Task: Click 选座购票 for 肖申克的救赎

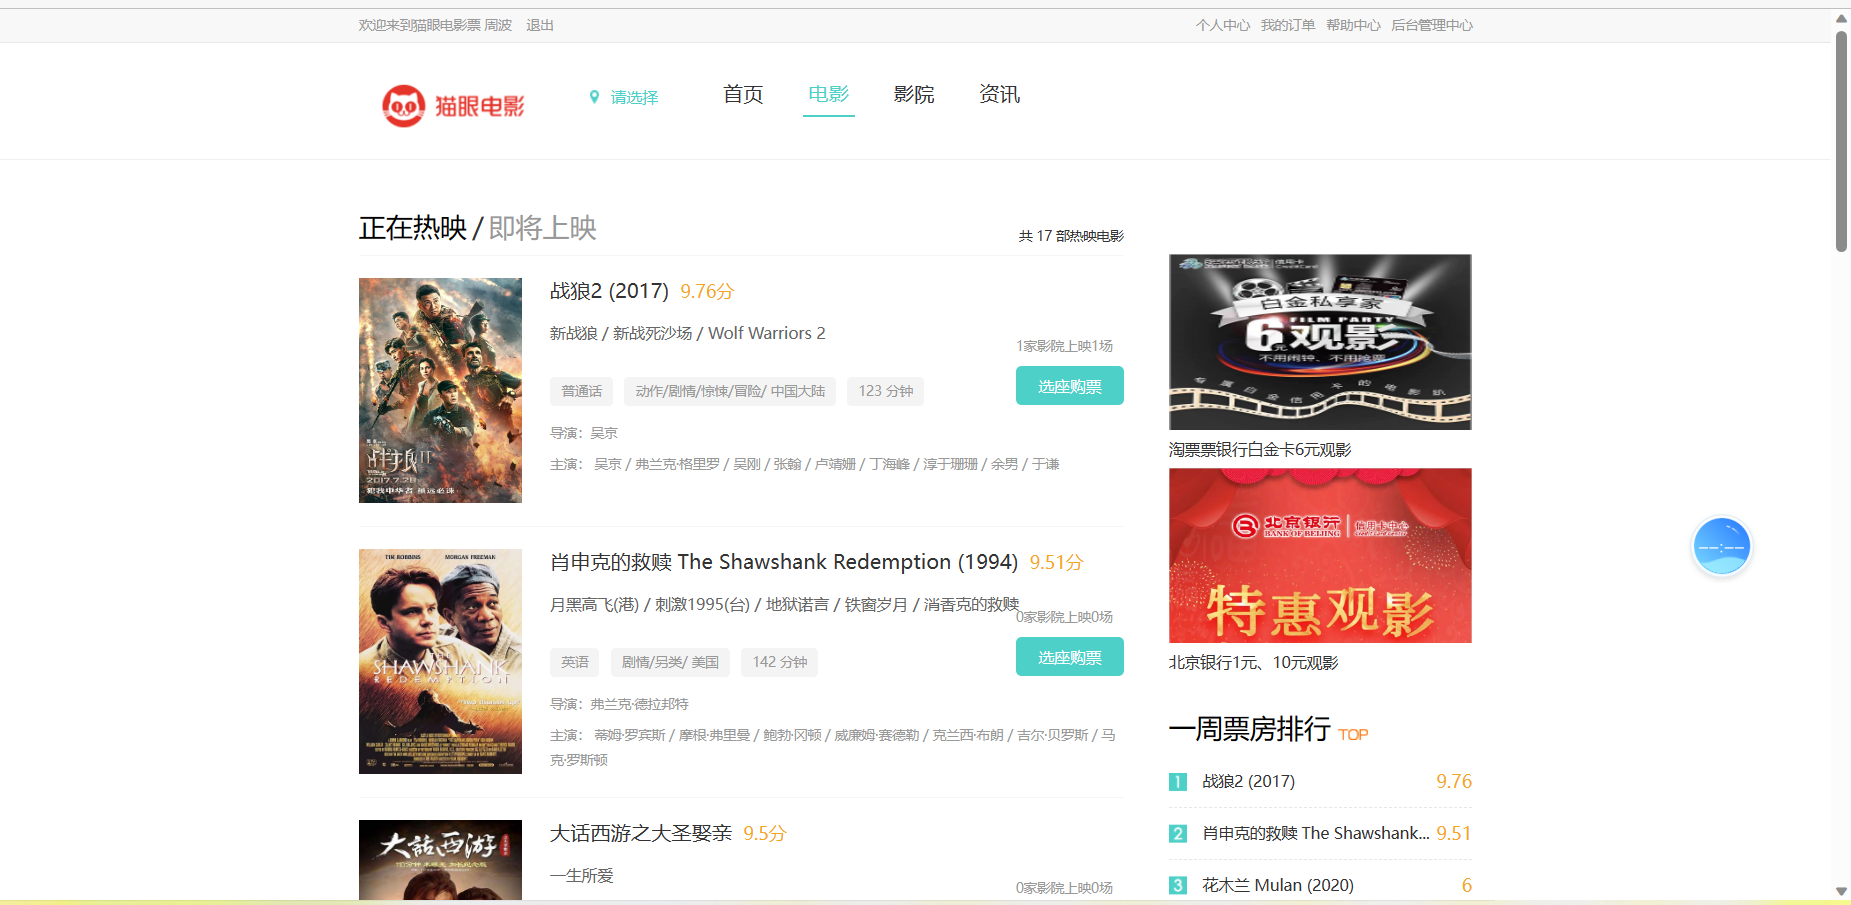Action: 1069,657
